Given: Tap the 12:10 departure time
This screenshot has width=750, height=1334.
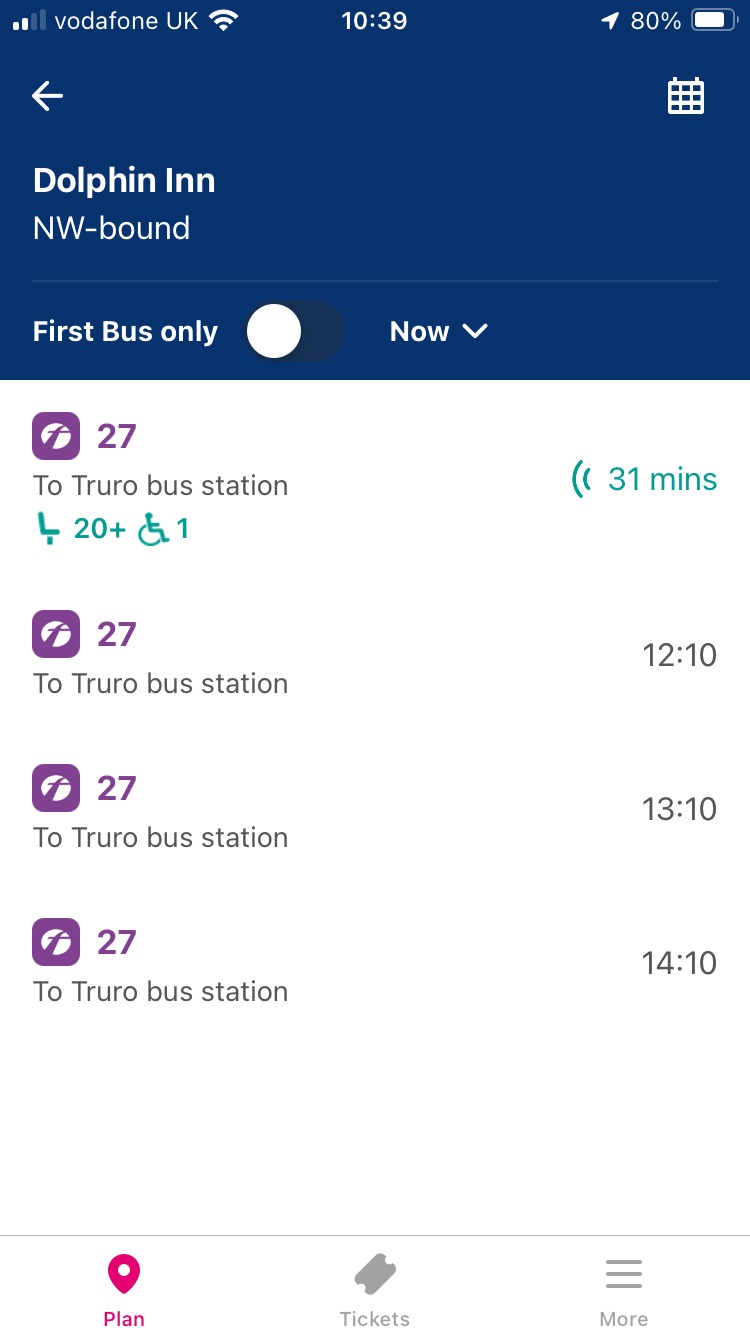Looking at the screenshot, I should (679, 656).
